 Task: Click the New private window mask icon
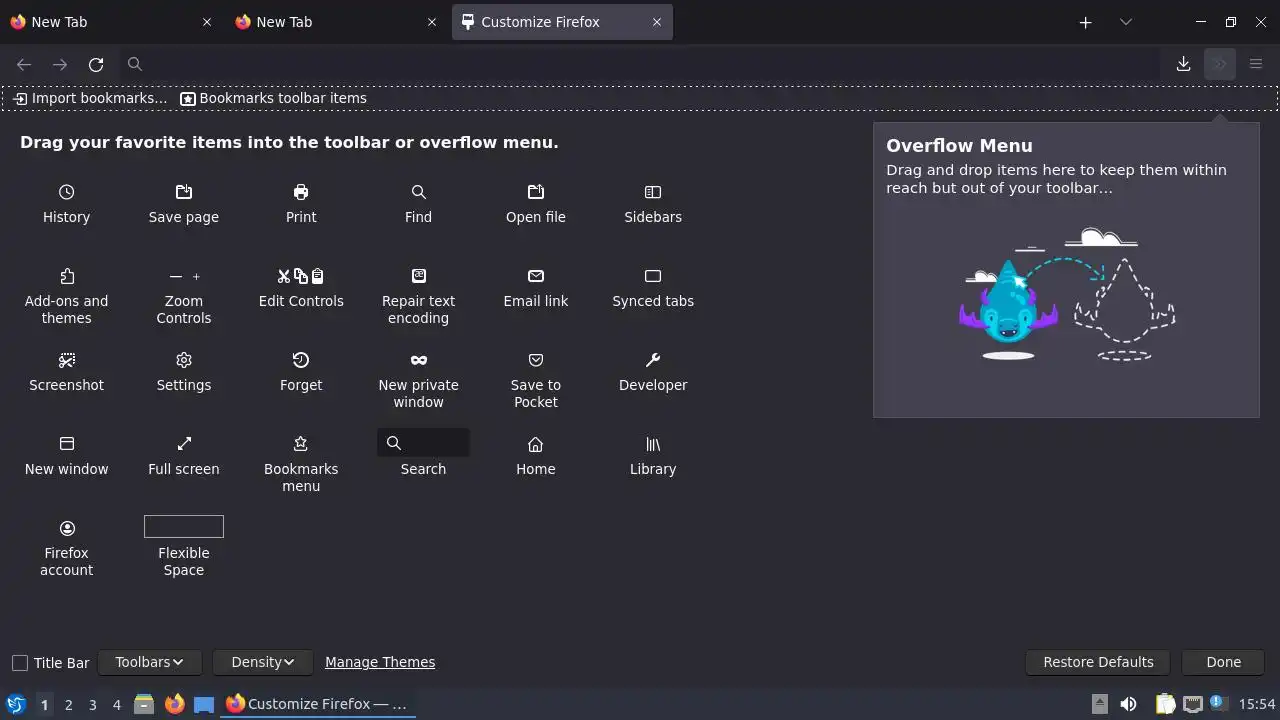[x=418, y=360]
